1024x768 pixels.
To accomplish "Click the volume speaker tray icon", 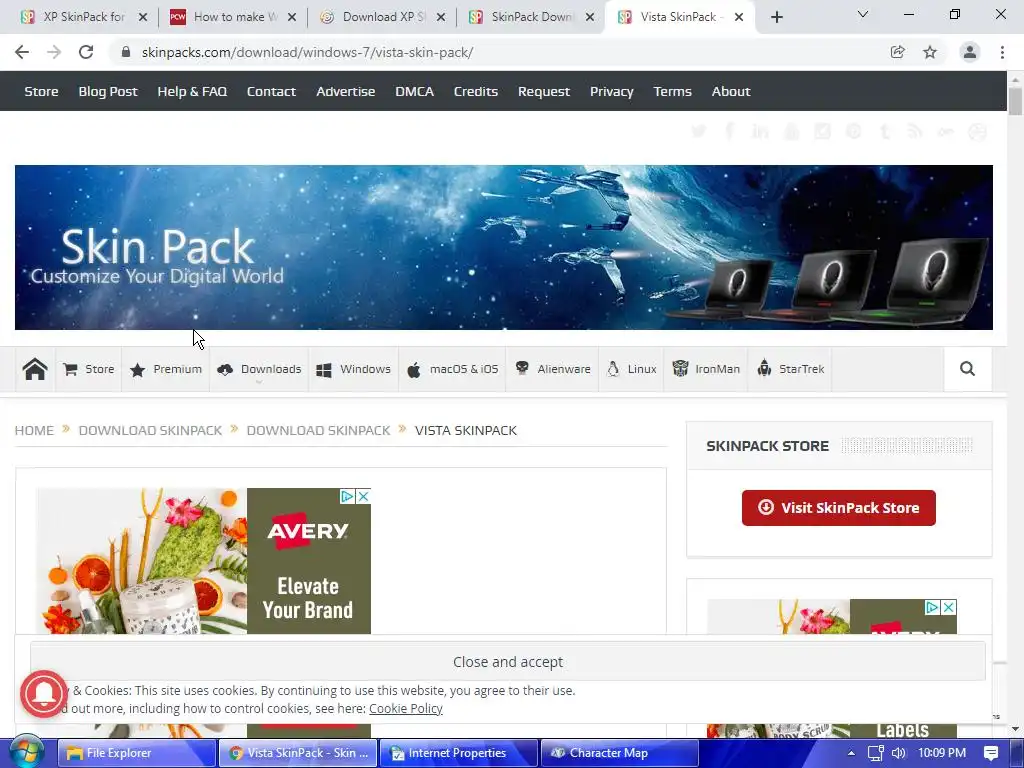I will pyautogui.click(x=899, y=753).
